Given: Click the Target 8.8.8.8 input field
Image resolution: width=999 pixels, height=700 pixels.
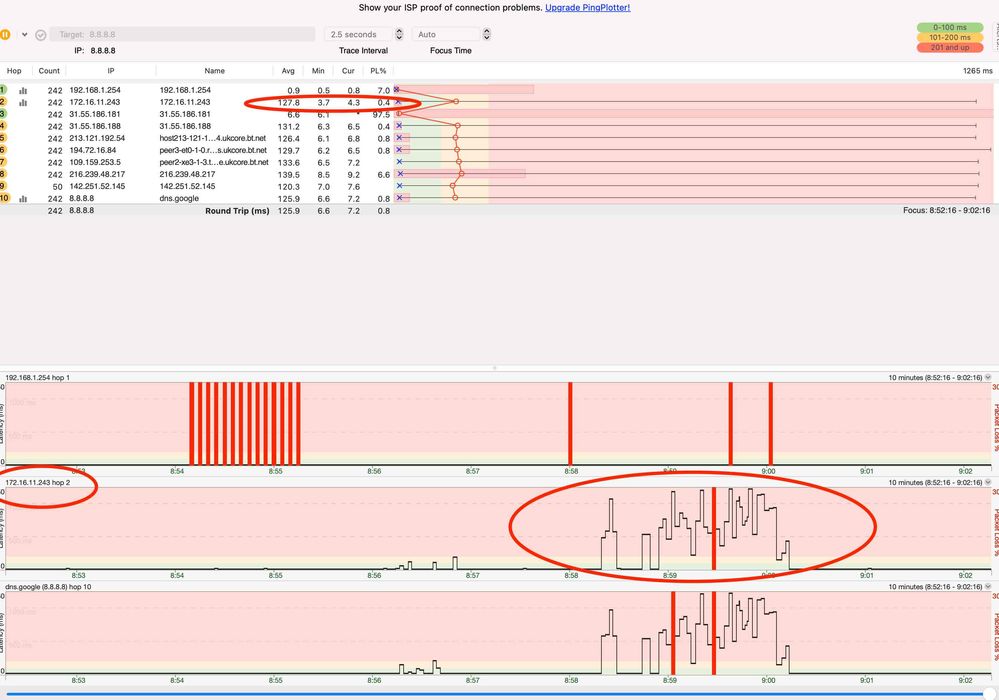Looking at the screenshot, I should pos(183,34).
